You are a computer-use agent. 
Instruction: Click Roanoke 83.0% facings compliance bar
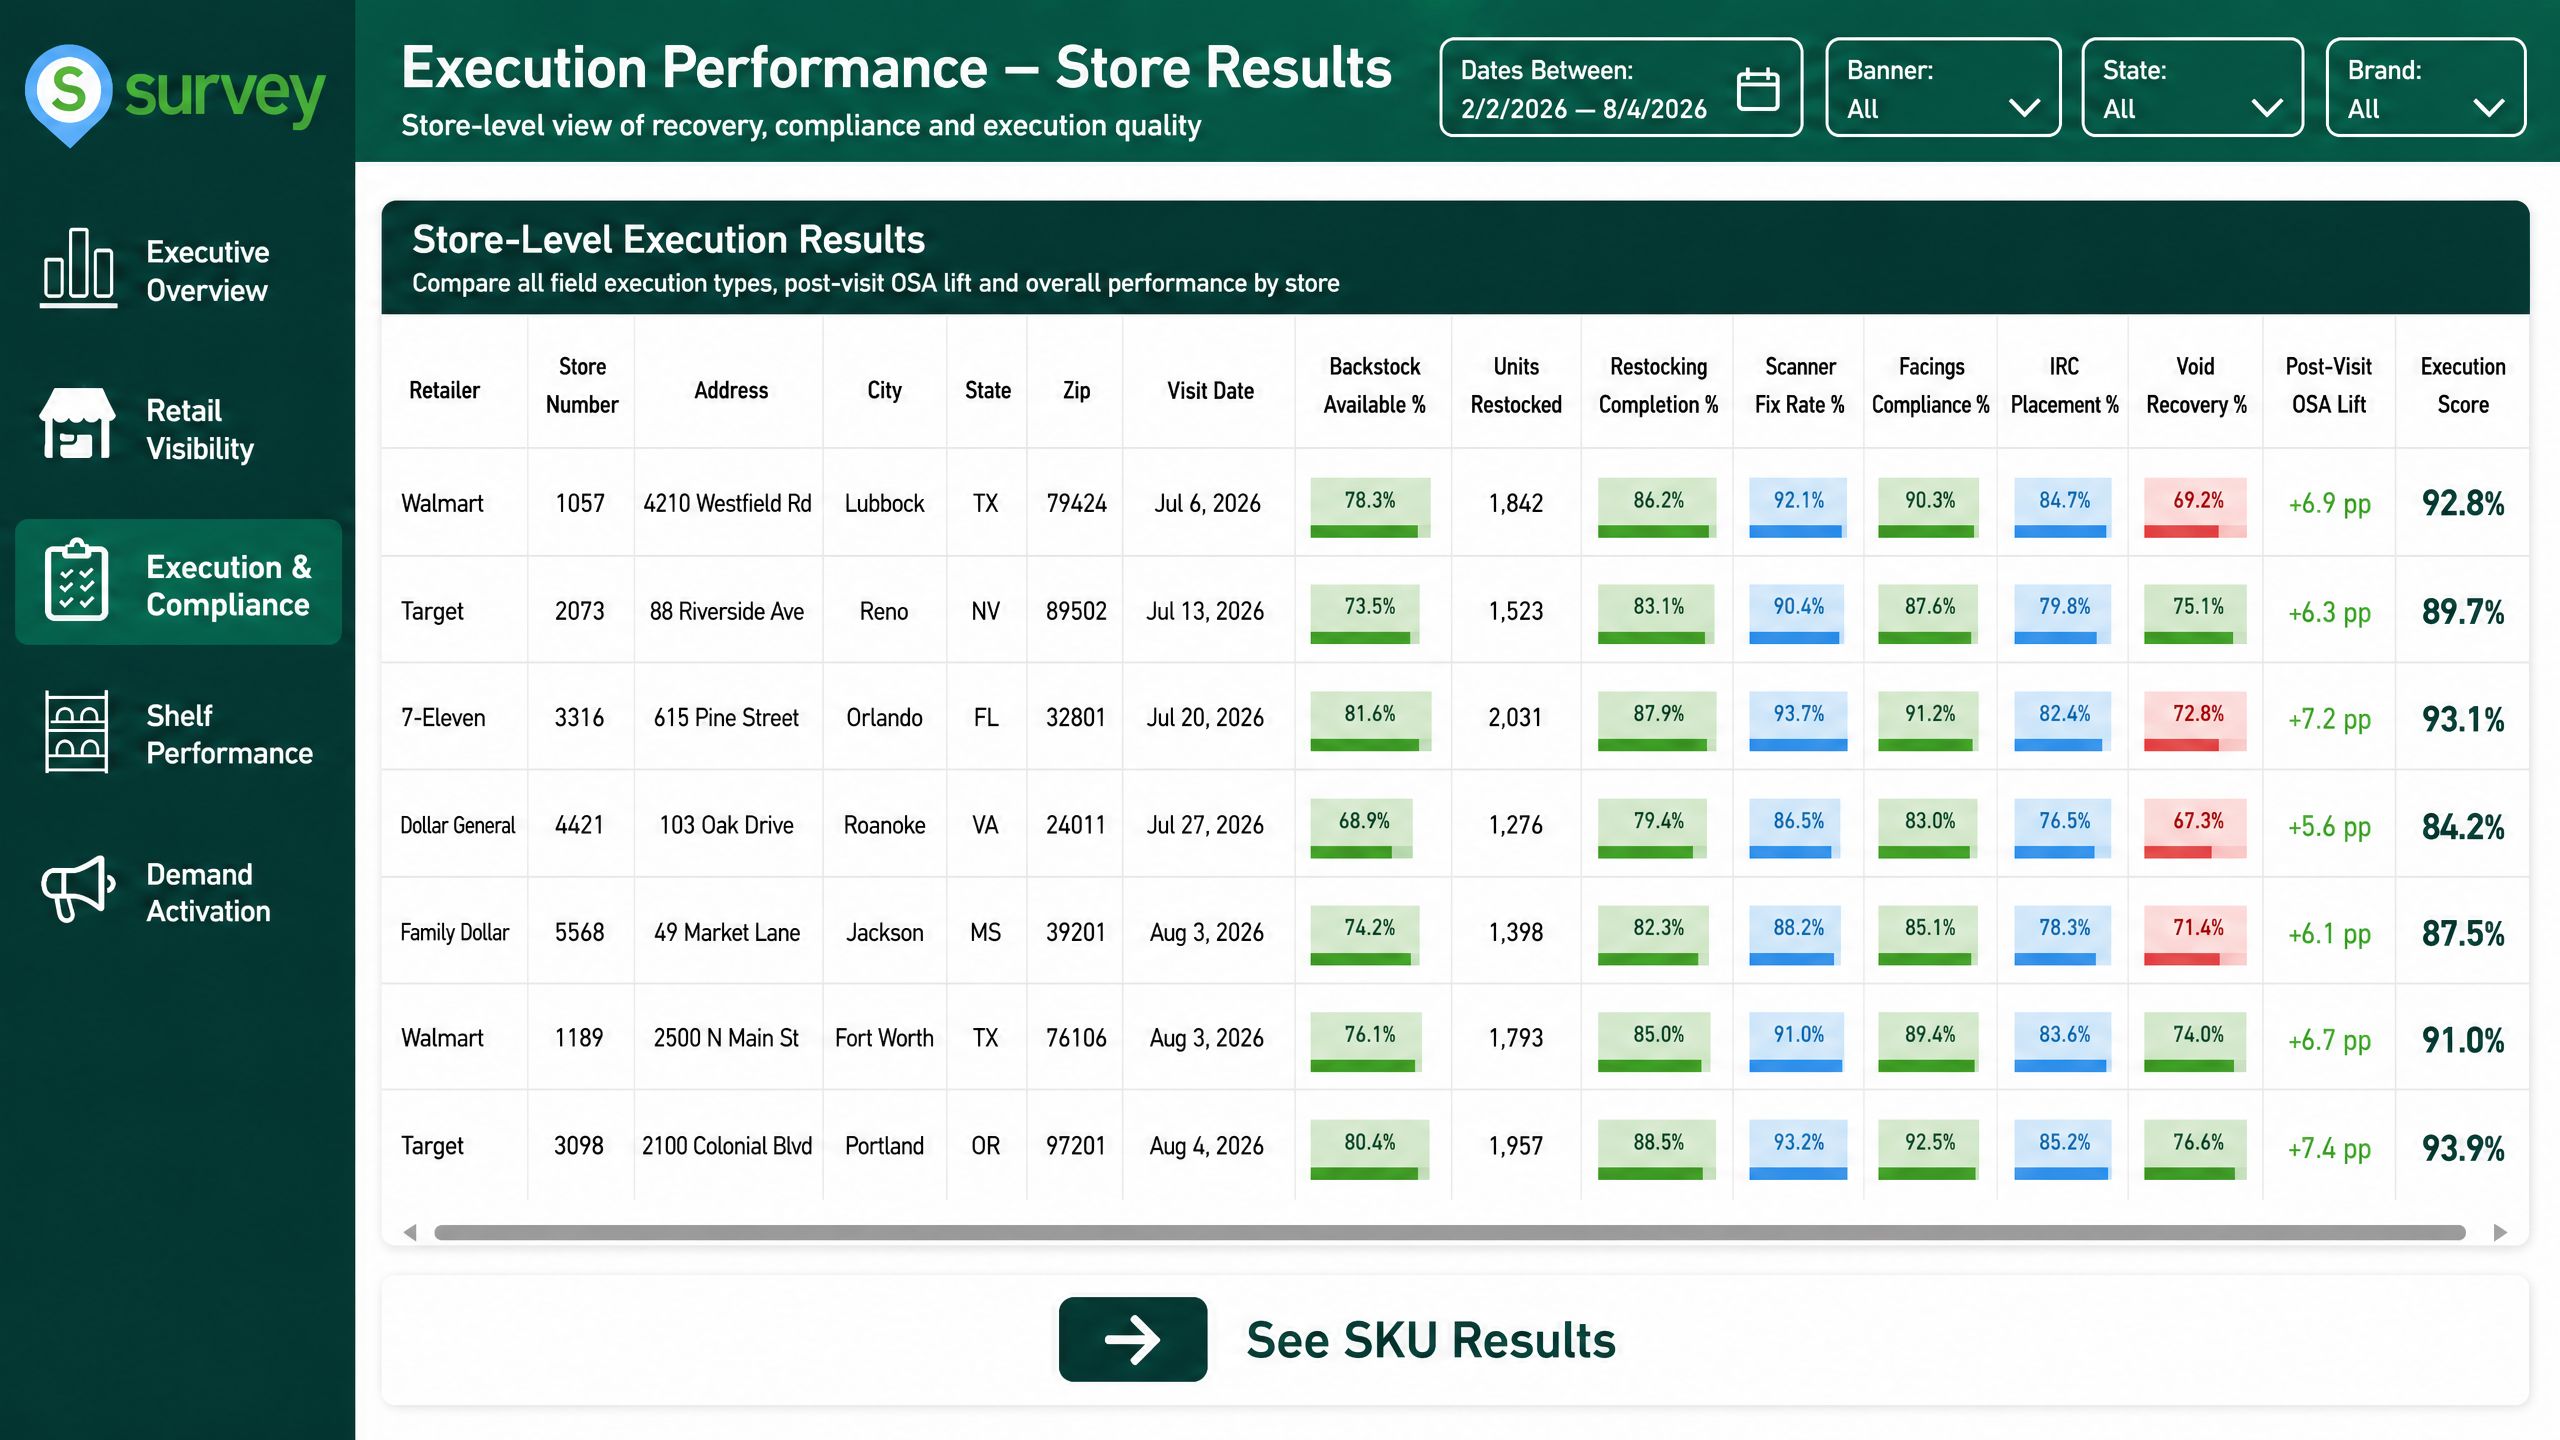pos(1927,828)
